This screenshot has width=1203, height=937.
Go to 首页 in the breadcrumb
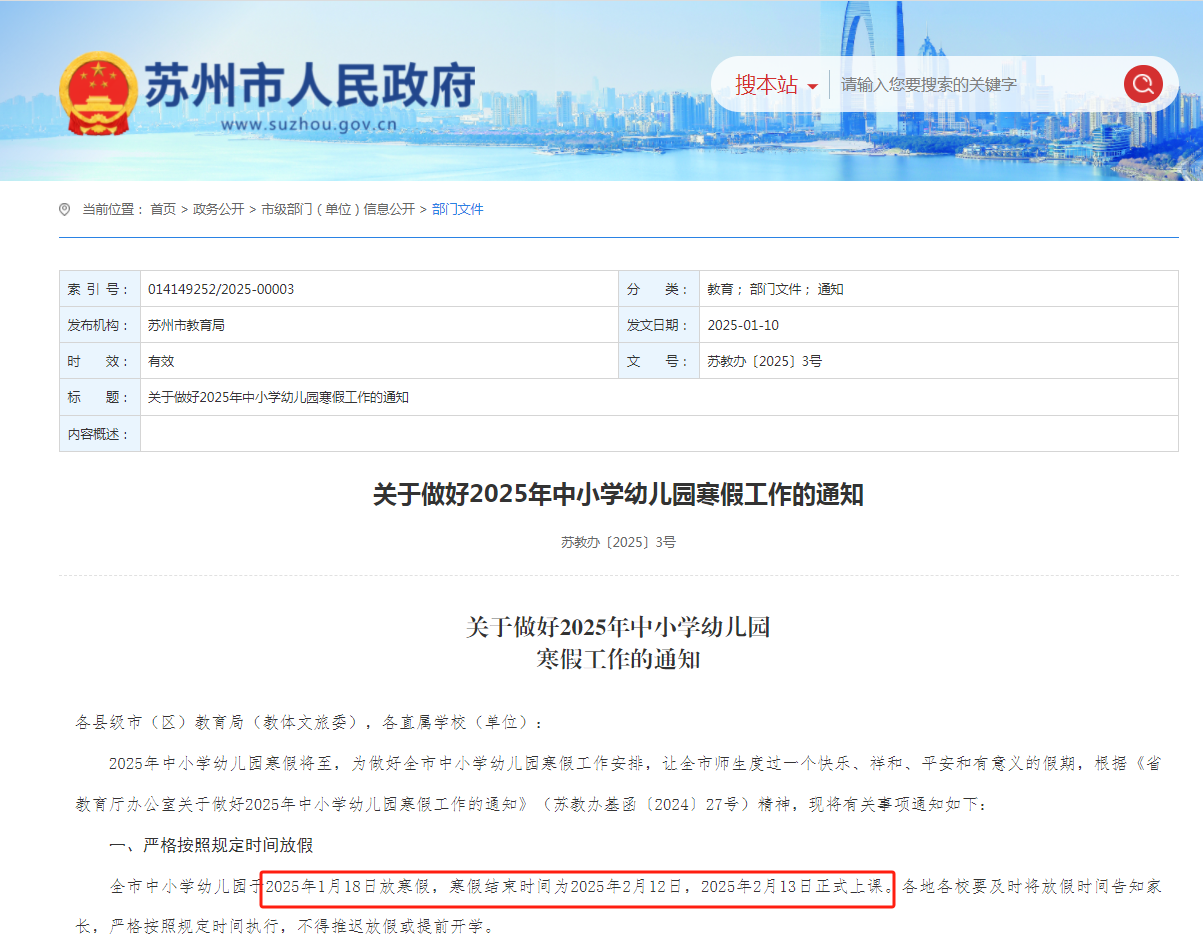pyautogui.click(x=163, y=209)
